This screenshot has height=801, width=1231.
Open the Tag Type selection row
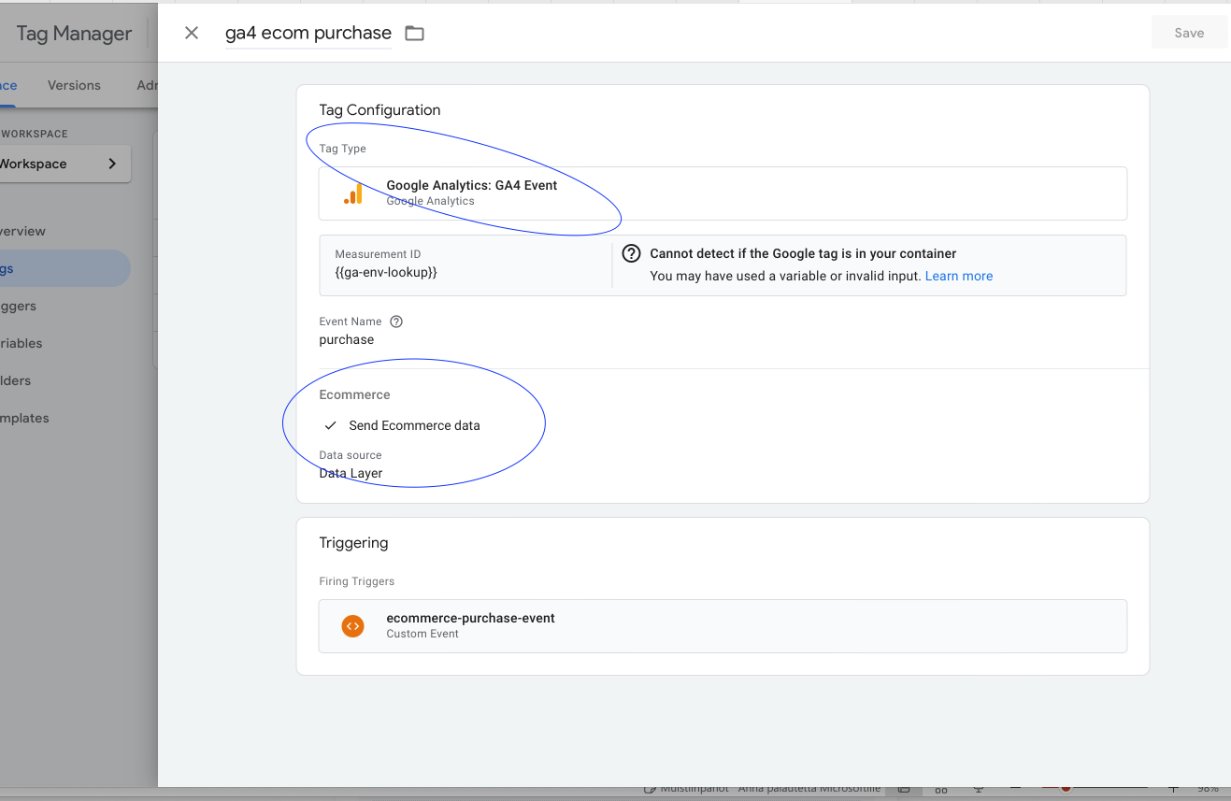point(722,193)
